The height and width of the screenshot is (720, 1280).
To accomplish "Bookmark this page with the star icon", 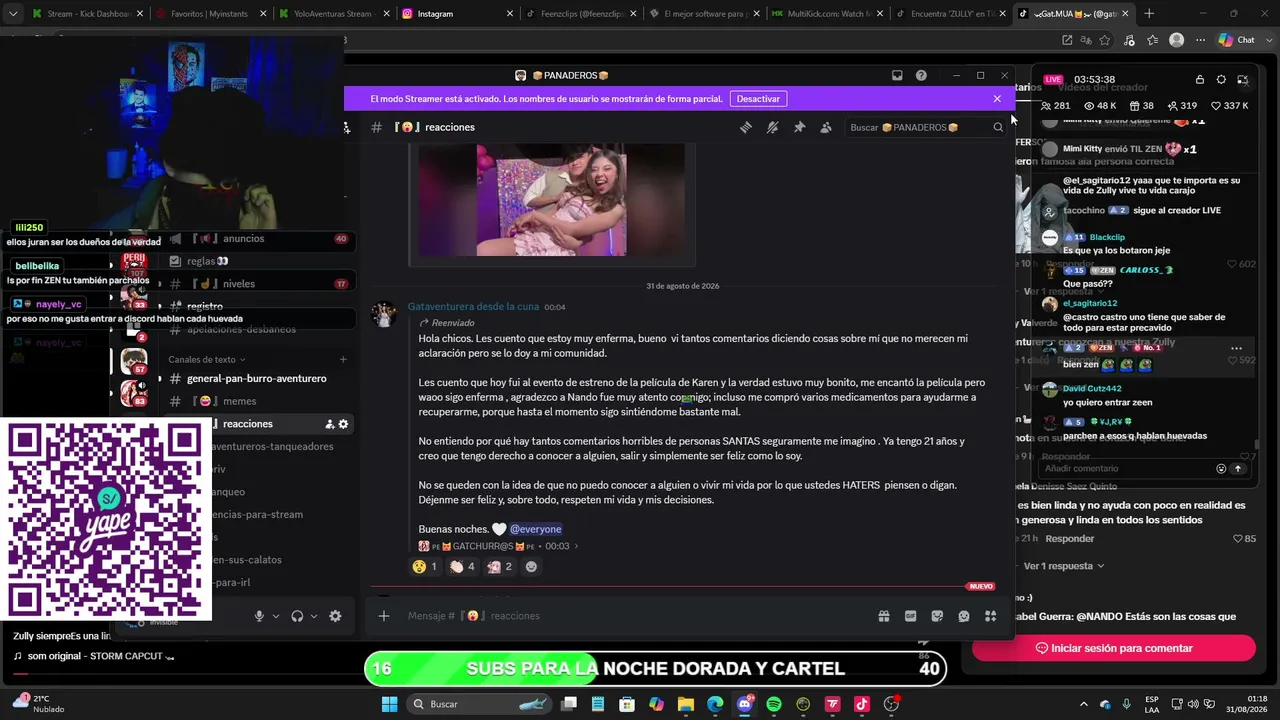I will coord(1105,40).
